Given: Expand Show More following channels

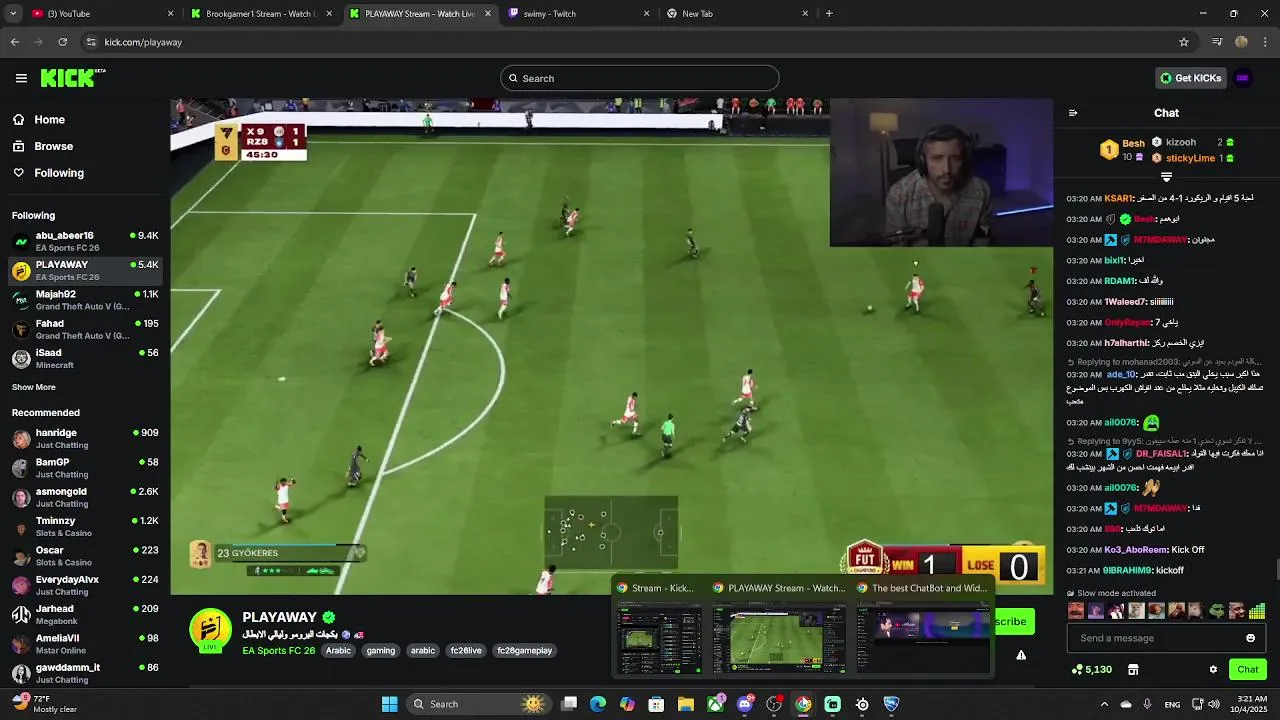Looking at the screenshot, I should [34, 387].
